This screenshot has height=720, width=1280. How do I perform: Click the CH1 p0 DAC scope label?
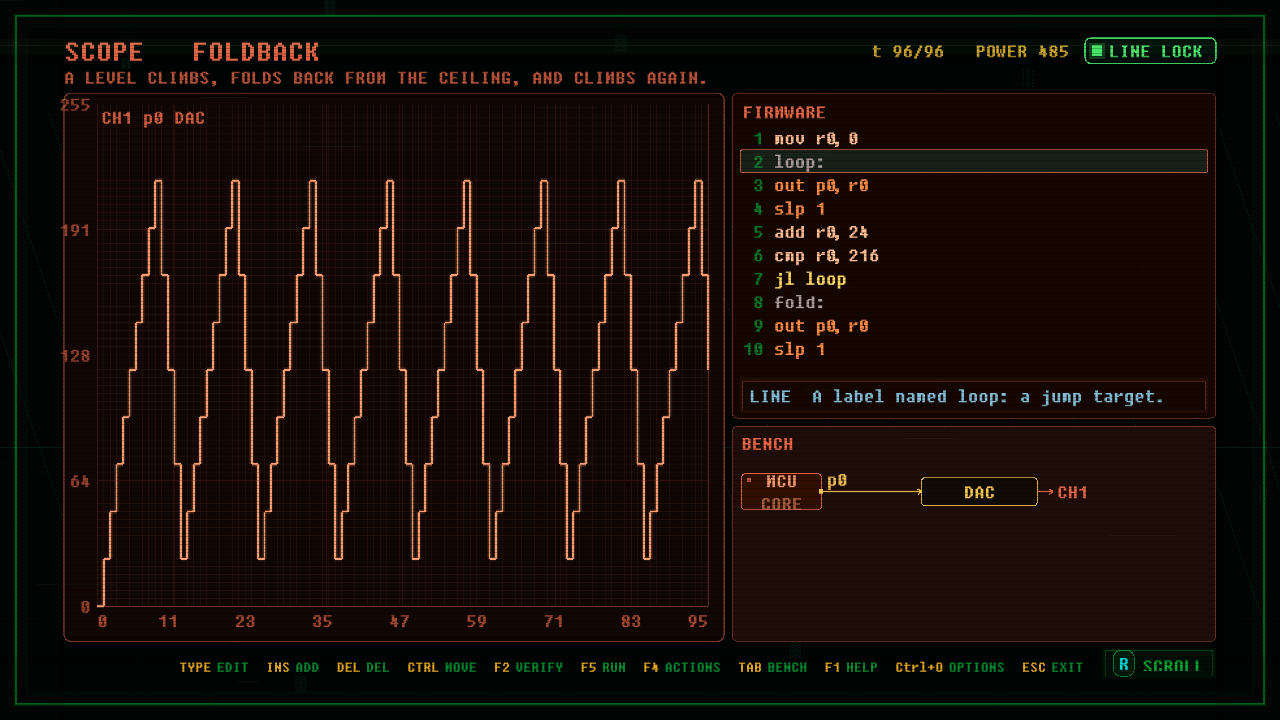pos(153,118)
